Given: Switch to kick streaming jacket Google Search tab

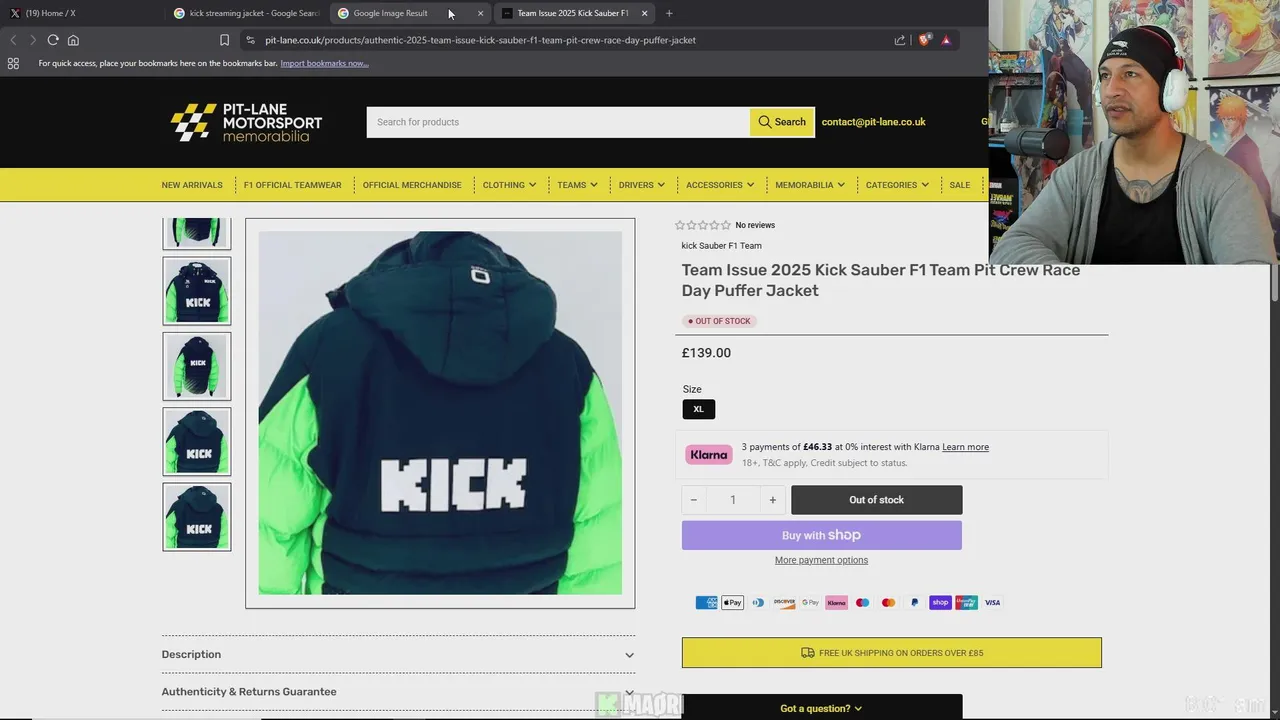Looking at the screenshot, I should [246, 13].
